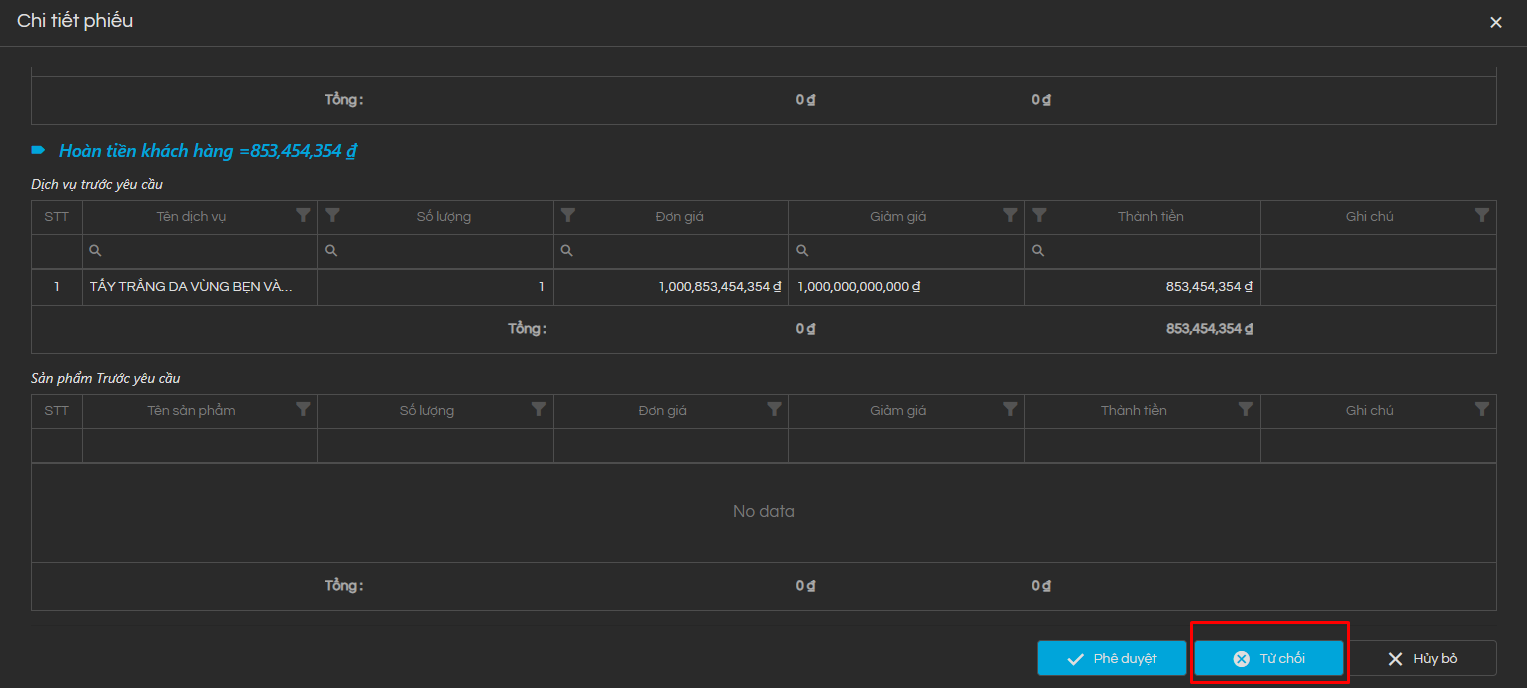The image size is (1527, 688).
Task: Open filter for services Ghi chú column
Action: coord(1481,215)
